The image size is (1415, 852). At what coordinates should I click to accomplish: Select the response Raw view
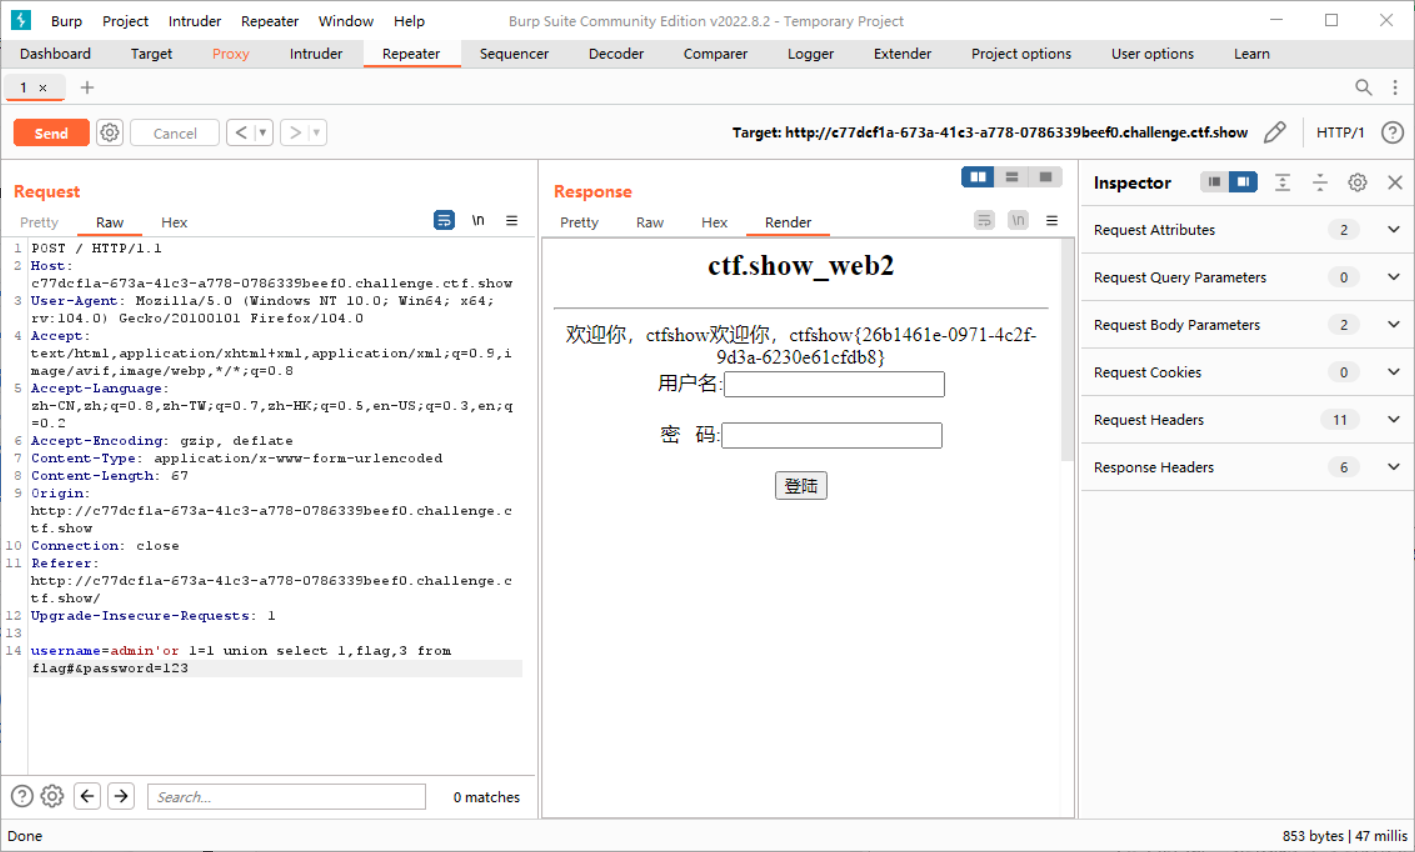(x=650, y=222)
